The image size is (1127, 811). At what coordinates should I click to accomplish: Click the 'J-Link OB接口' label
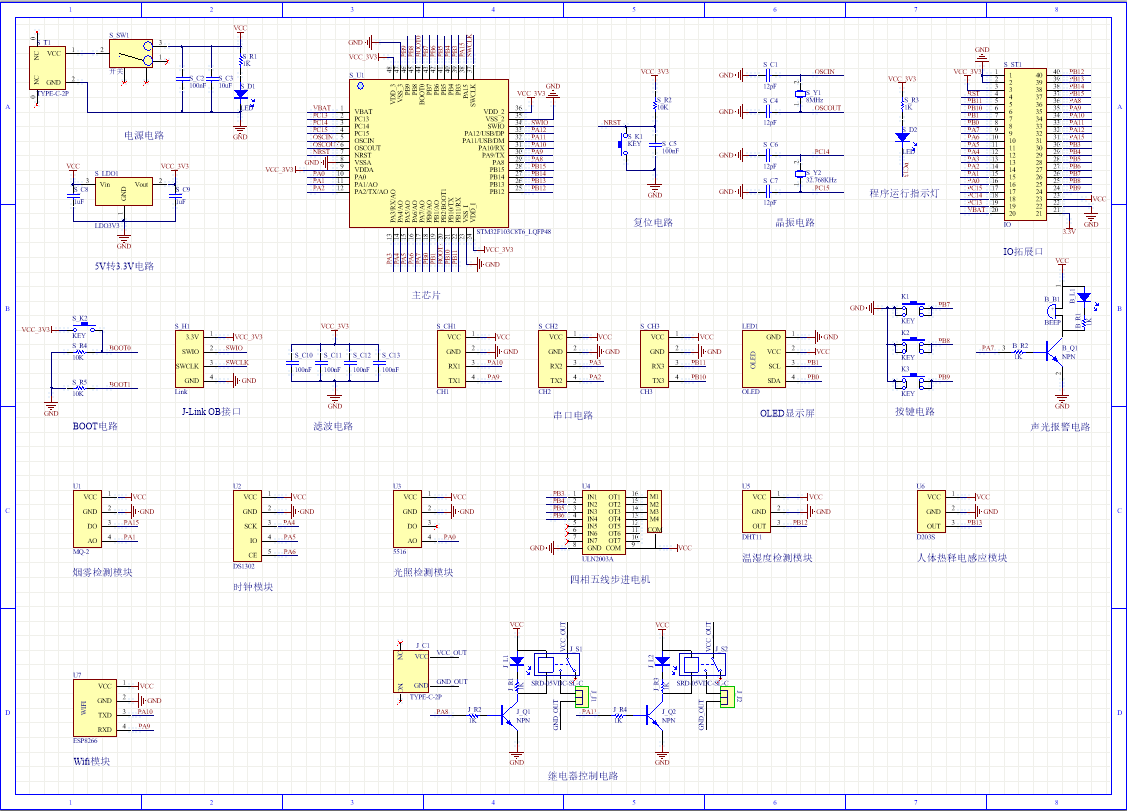coord(211,411)
